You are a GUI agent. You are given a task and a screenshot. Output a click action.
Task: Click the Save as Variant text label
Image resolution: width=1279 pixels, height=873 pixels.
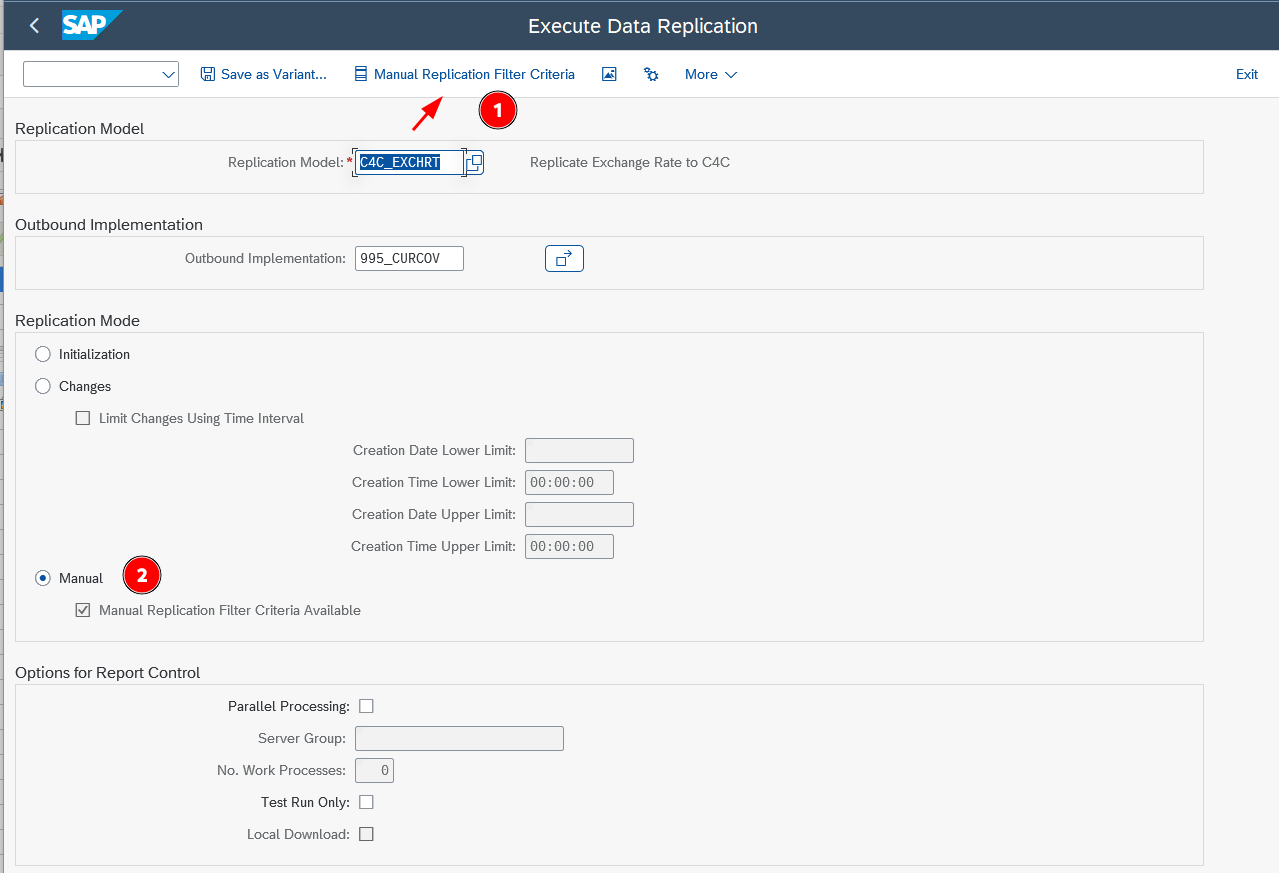pyautogui.click(x=274, y=74)
